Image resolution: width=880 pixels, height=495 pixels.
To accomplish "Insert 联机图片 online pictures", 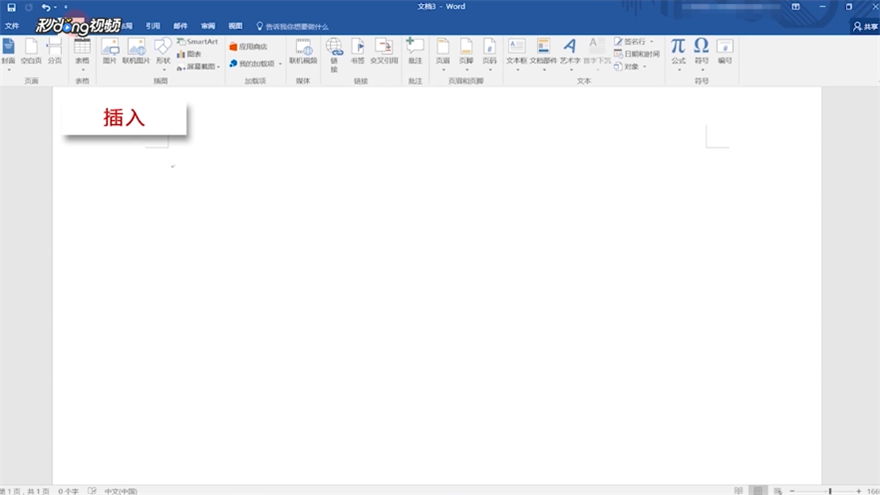I will (136, 52).
